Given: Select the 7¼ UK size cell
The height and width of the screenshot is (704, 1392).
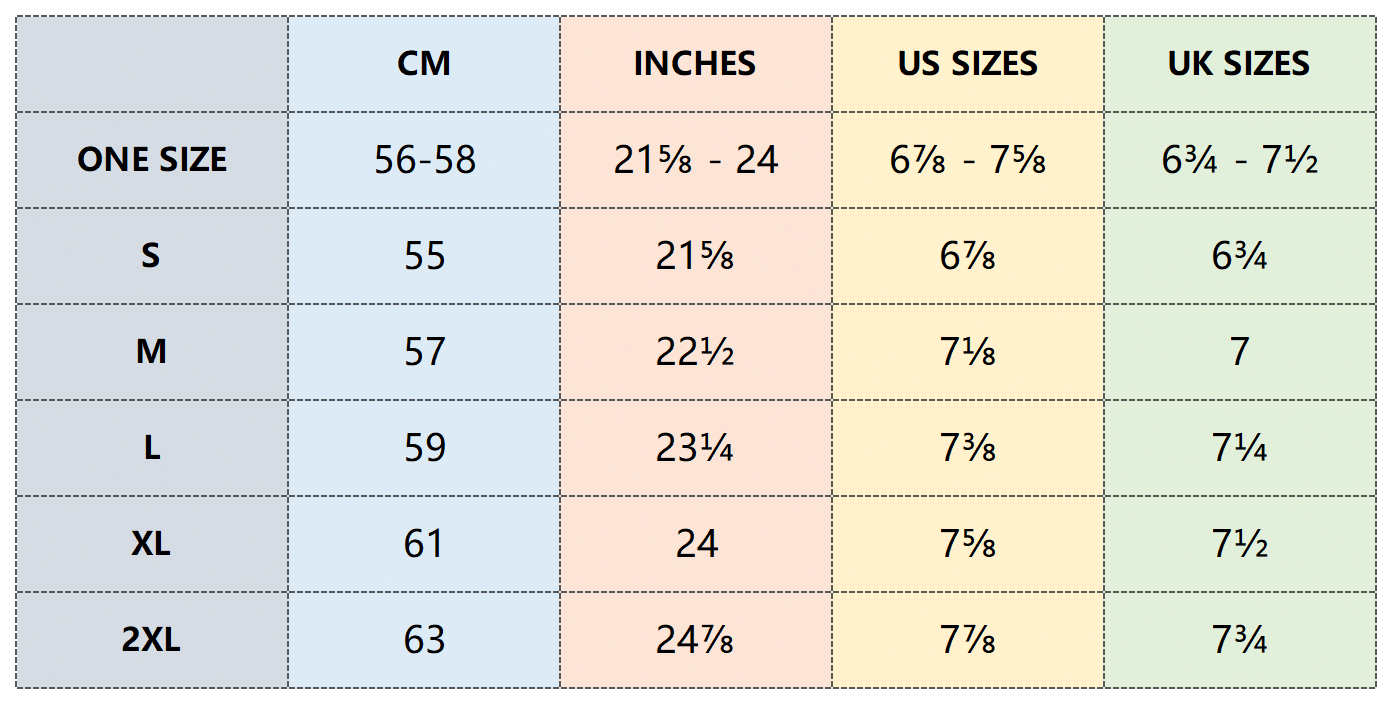Looking at the screenshot, I should 1240,448.
